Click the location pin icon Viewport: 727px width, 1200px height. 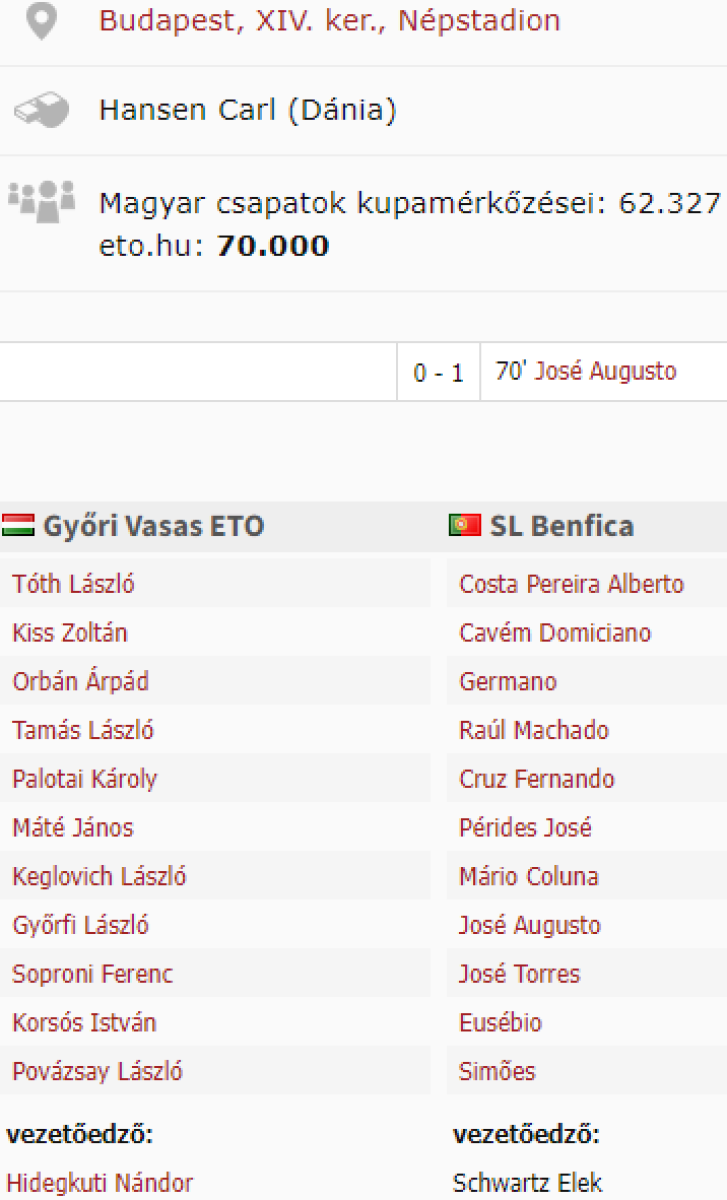click(40, 21)
